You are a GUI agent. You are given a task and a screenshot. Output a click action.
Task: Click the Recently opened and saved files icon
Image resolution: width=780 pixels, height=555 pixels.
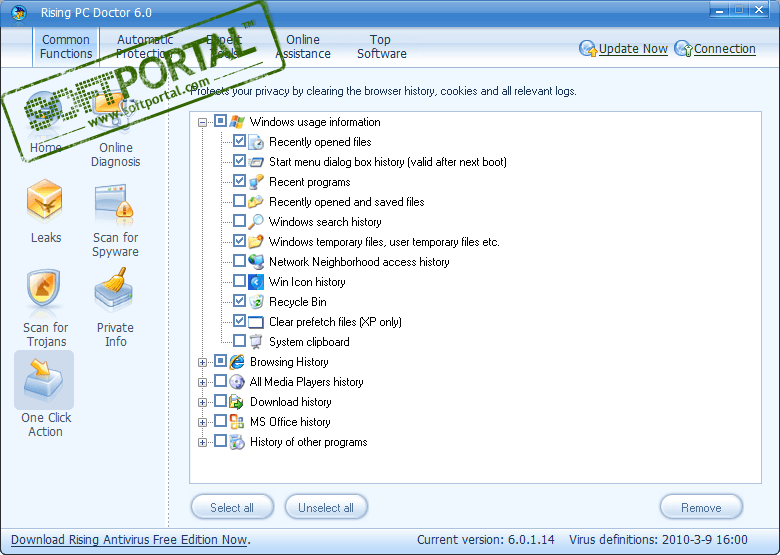[x=256, y=202]
